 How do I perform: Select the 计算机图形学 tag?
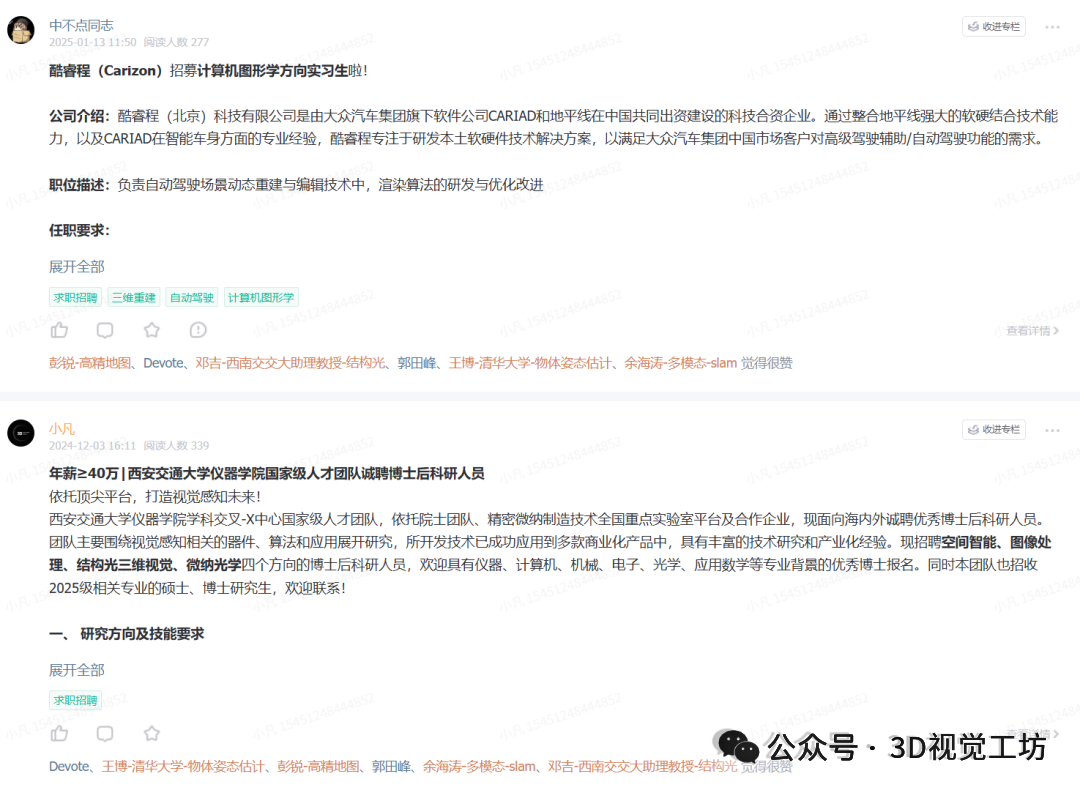click(261, 298)
